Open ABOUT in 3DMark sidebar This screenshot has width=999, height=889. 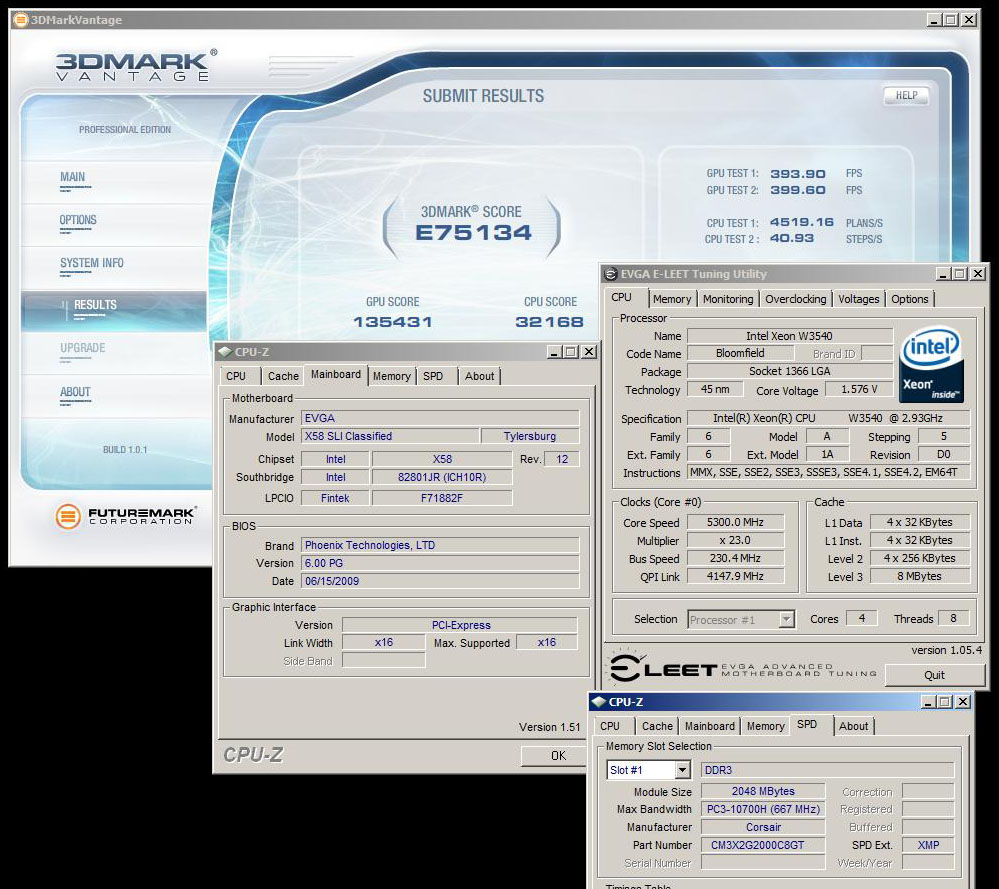point(75,392)
